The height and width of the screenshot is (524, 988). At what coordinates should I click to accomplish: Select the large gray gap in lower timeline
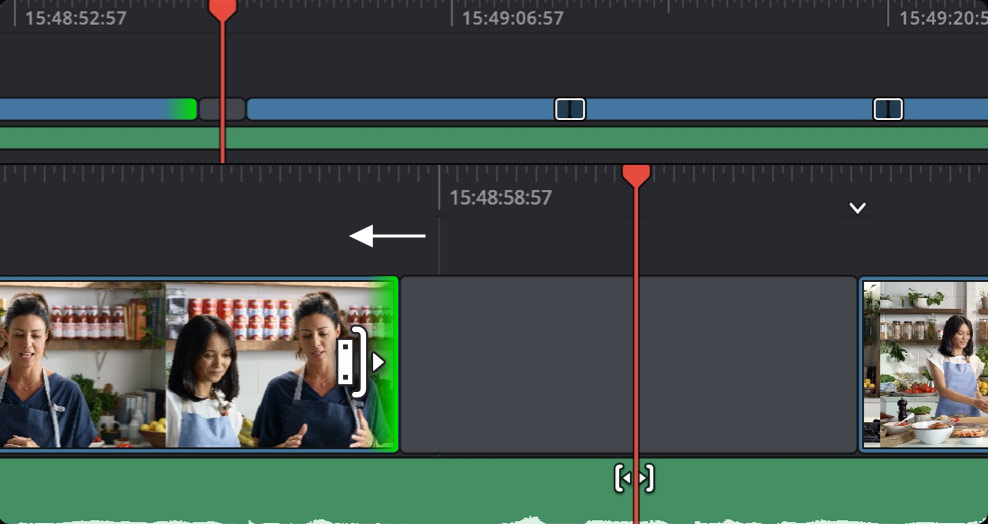click(629, 364)
